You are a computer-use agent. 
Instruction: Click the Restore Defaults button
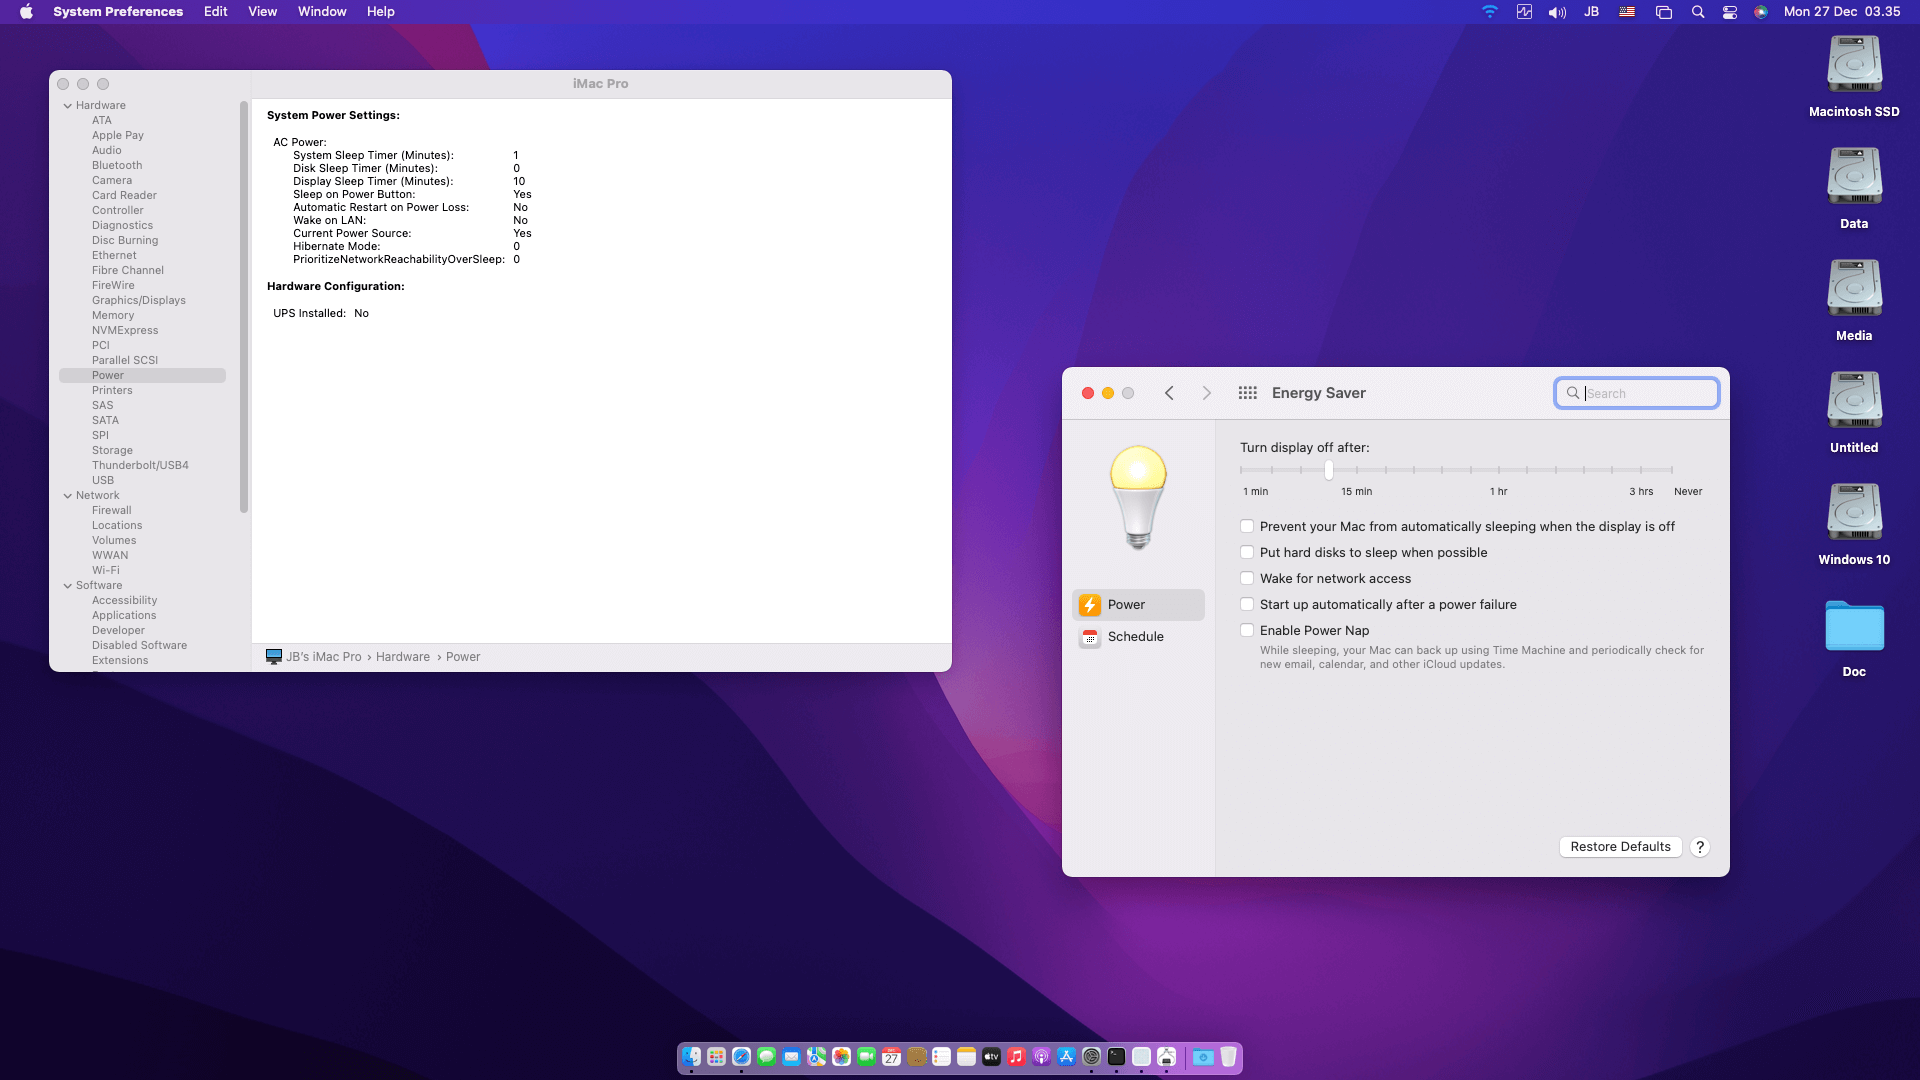tap(1620, 847)
